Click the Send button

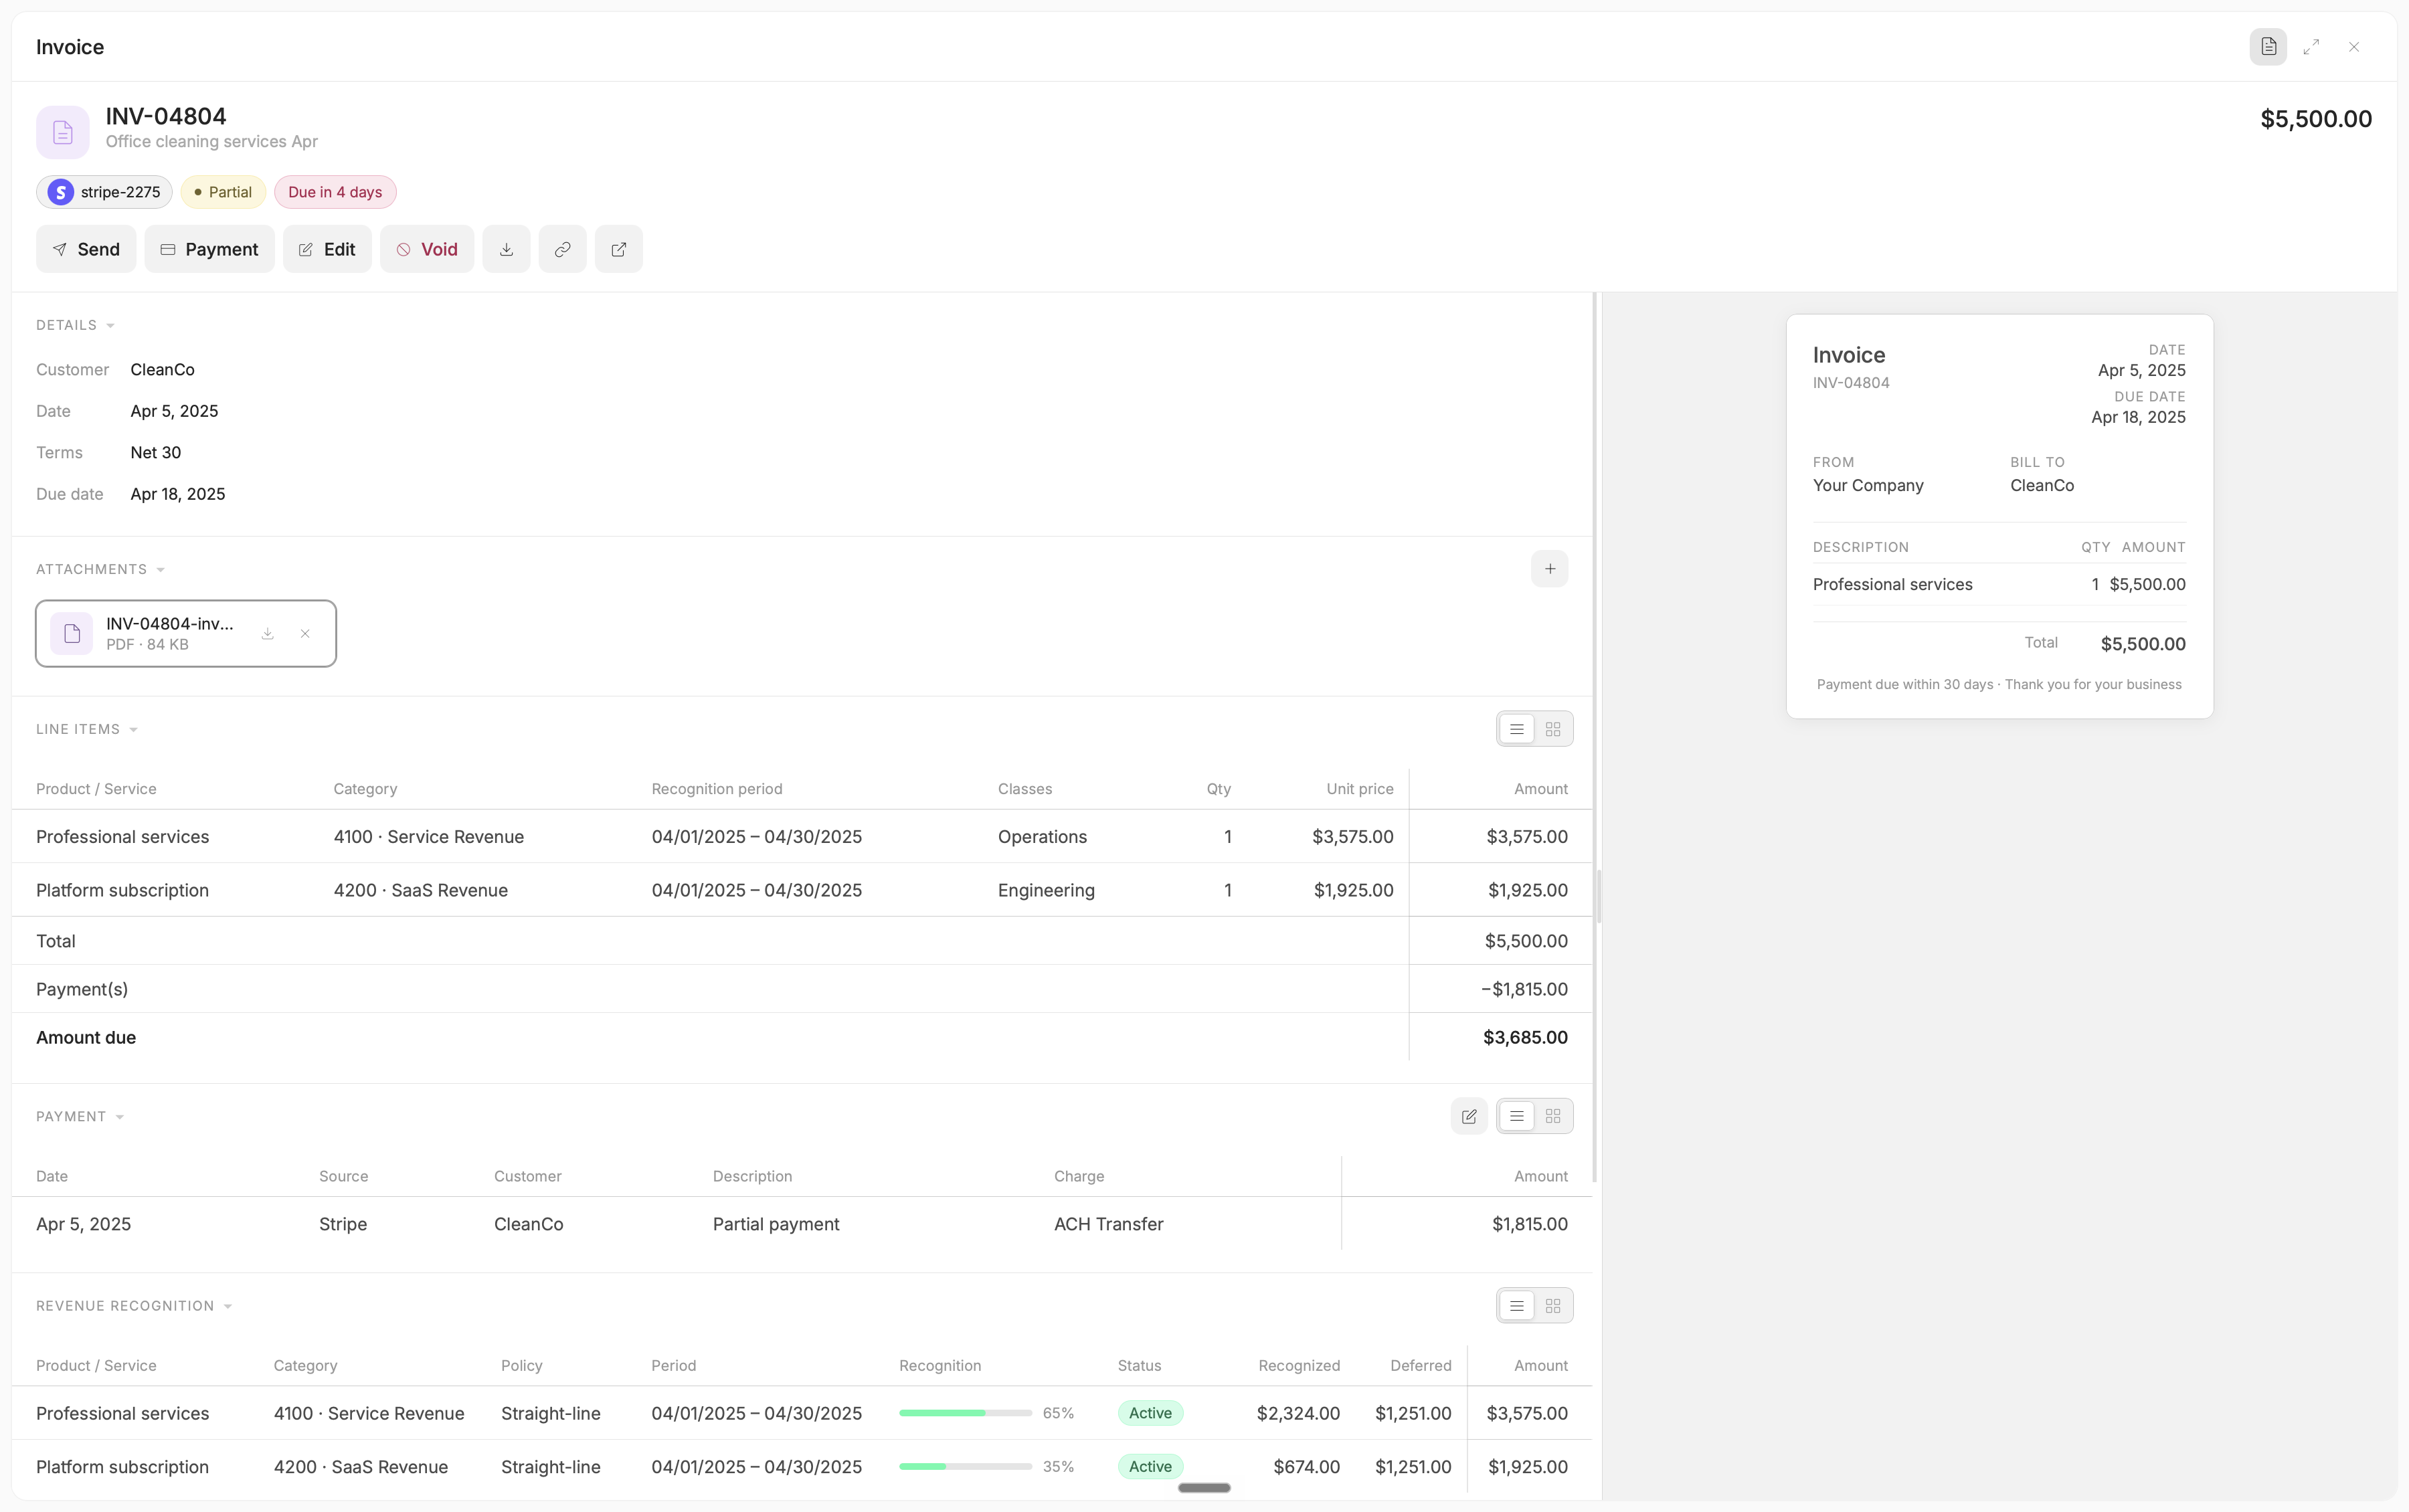point(86,249)
